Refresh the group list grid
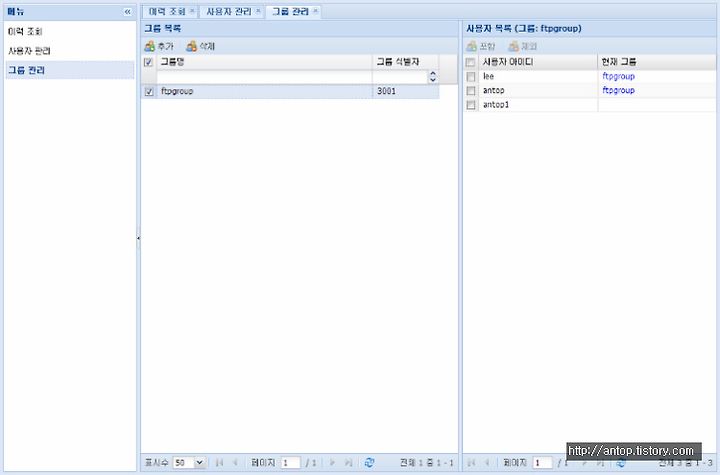The width and height of the screenshot is (720, 475). 369,463
